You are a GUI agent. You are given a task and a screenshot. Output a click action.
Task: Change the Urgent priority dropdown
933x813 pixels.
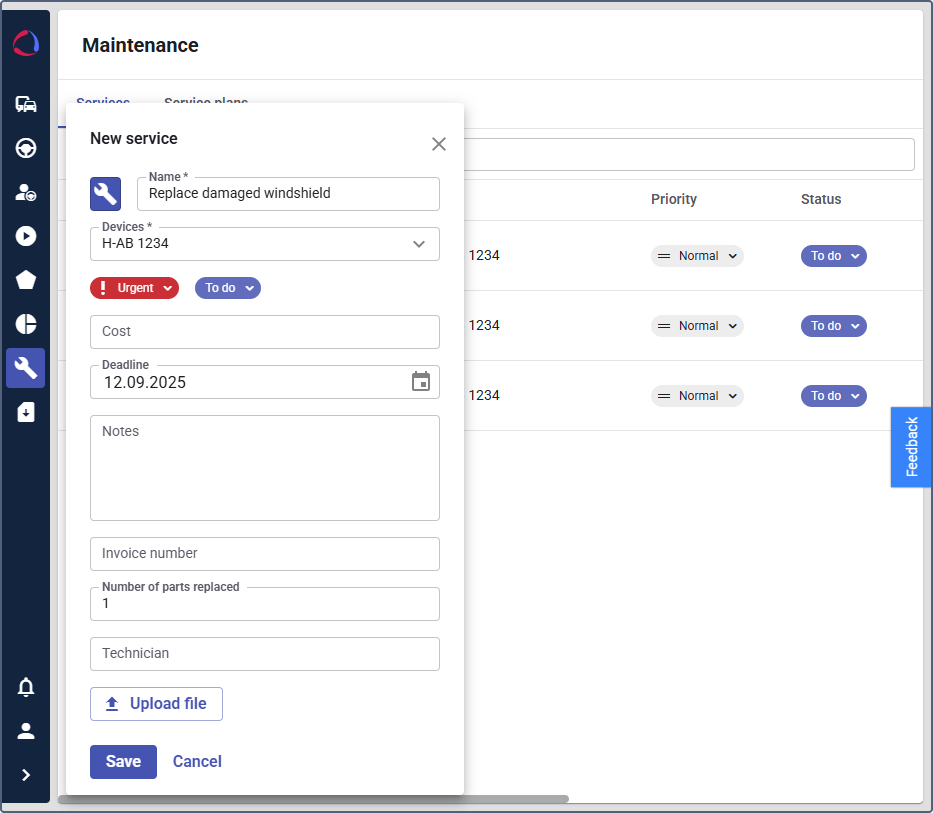tap(134, 288)
